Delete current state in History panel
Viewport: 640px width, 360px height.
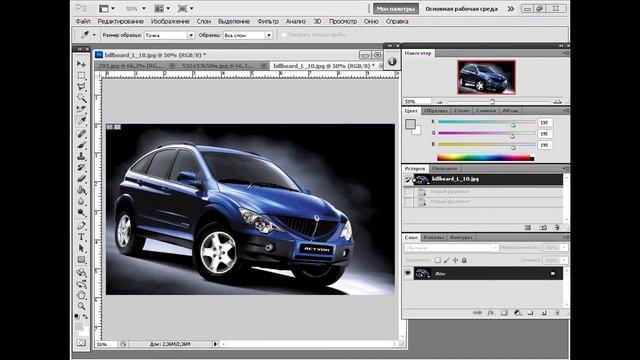tap(557, 227)
